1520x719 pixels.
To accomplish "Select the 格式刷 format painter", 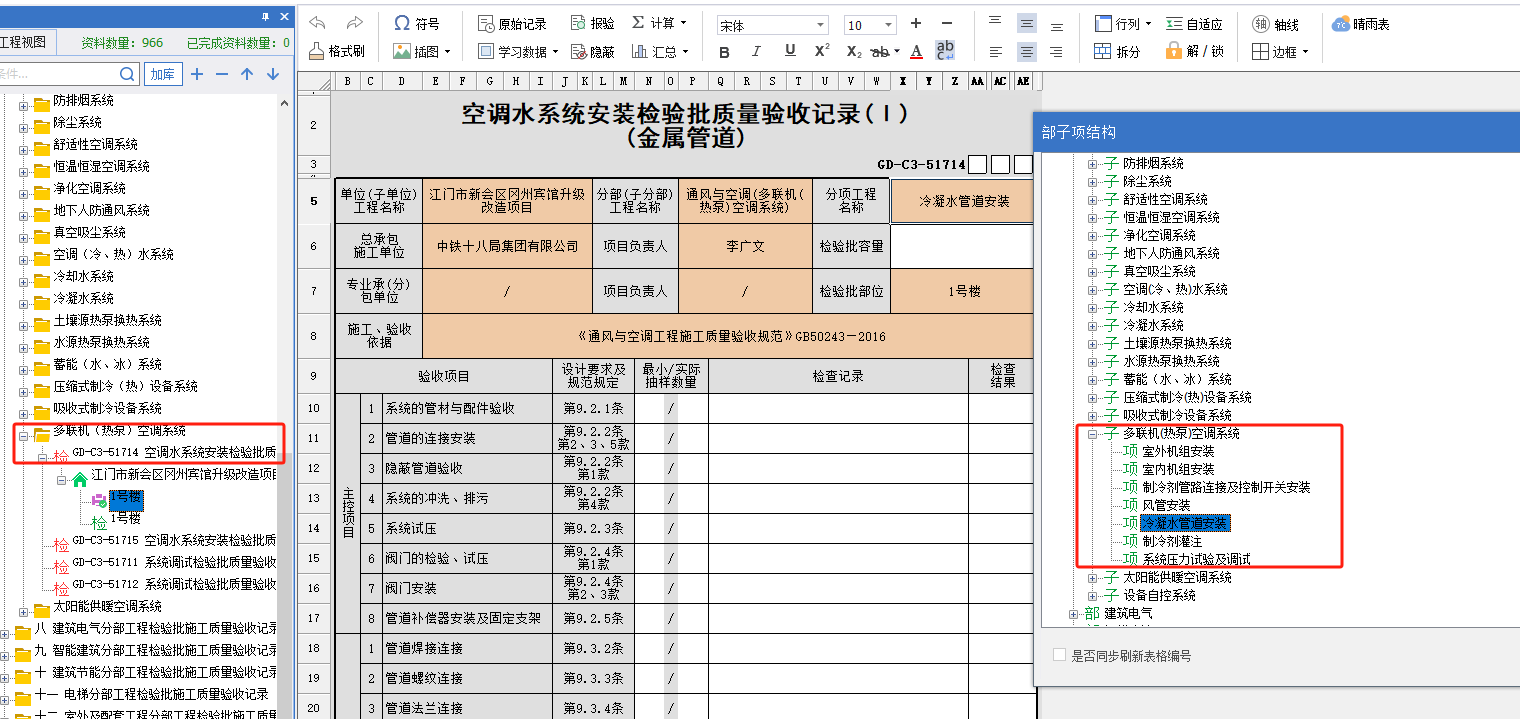I will [337, 51].
